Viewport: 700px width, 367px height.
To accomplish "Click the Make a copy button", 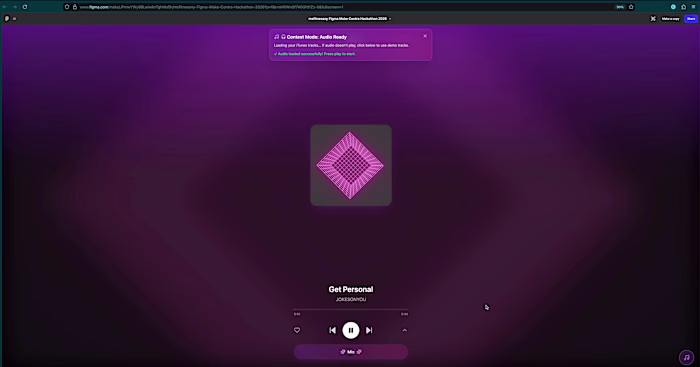I will [670, 19].
